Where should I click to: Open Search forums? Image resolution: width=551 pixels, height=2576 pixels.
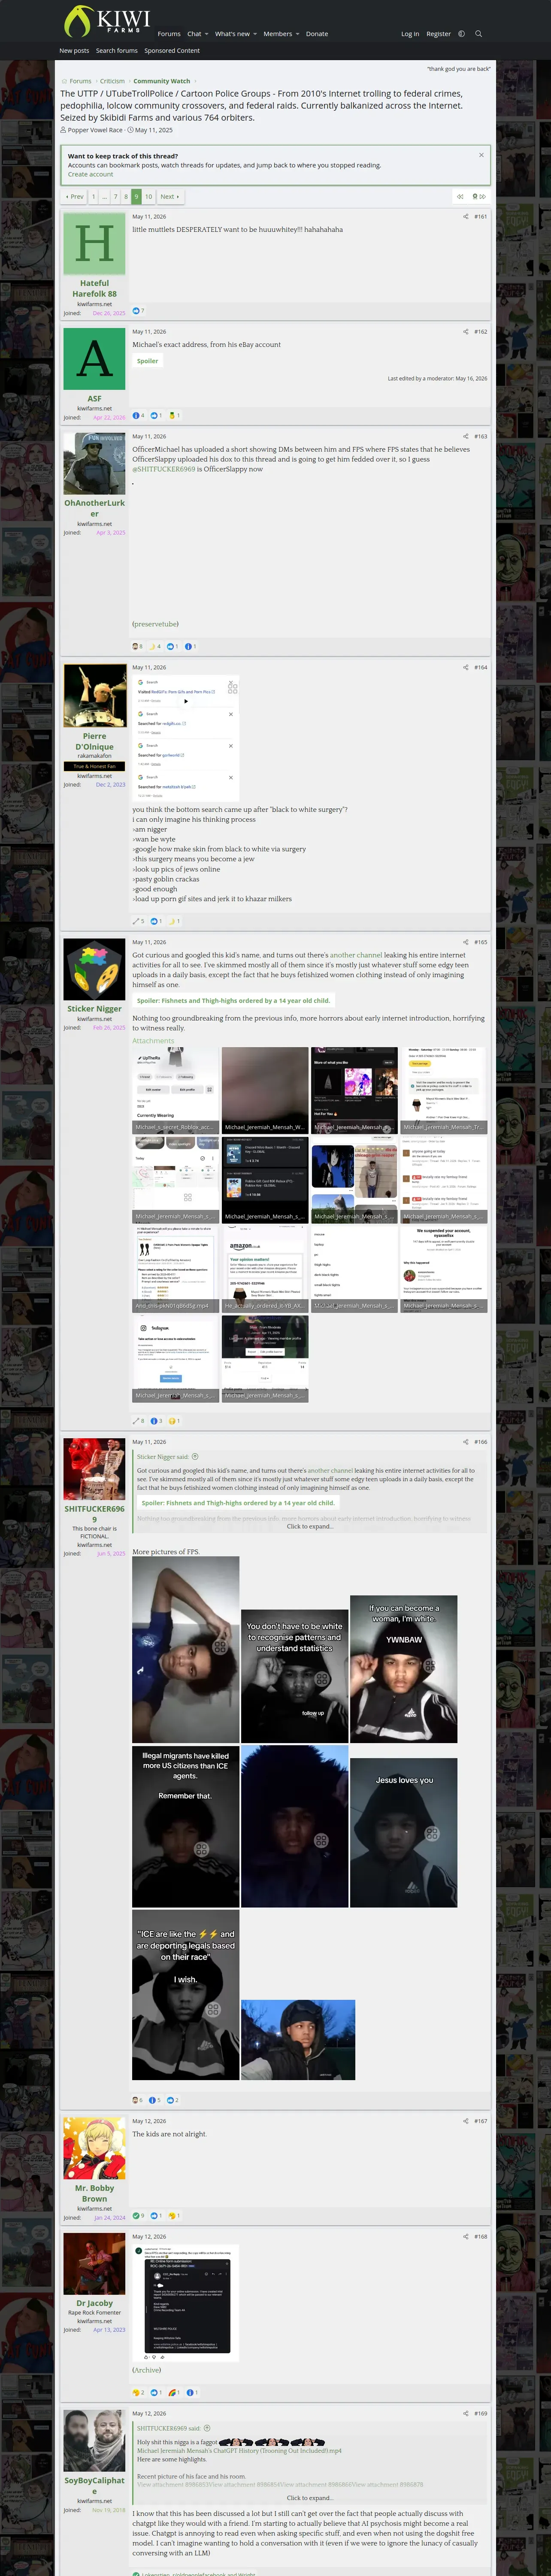(x=117, y=51)
